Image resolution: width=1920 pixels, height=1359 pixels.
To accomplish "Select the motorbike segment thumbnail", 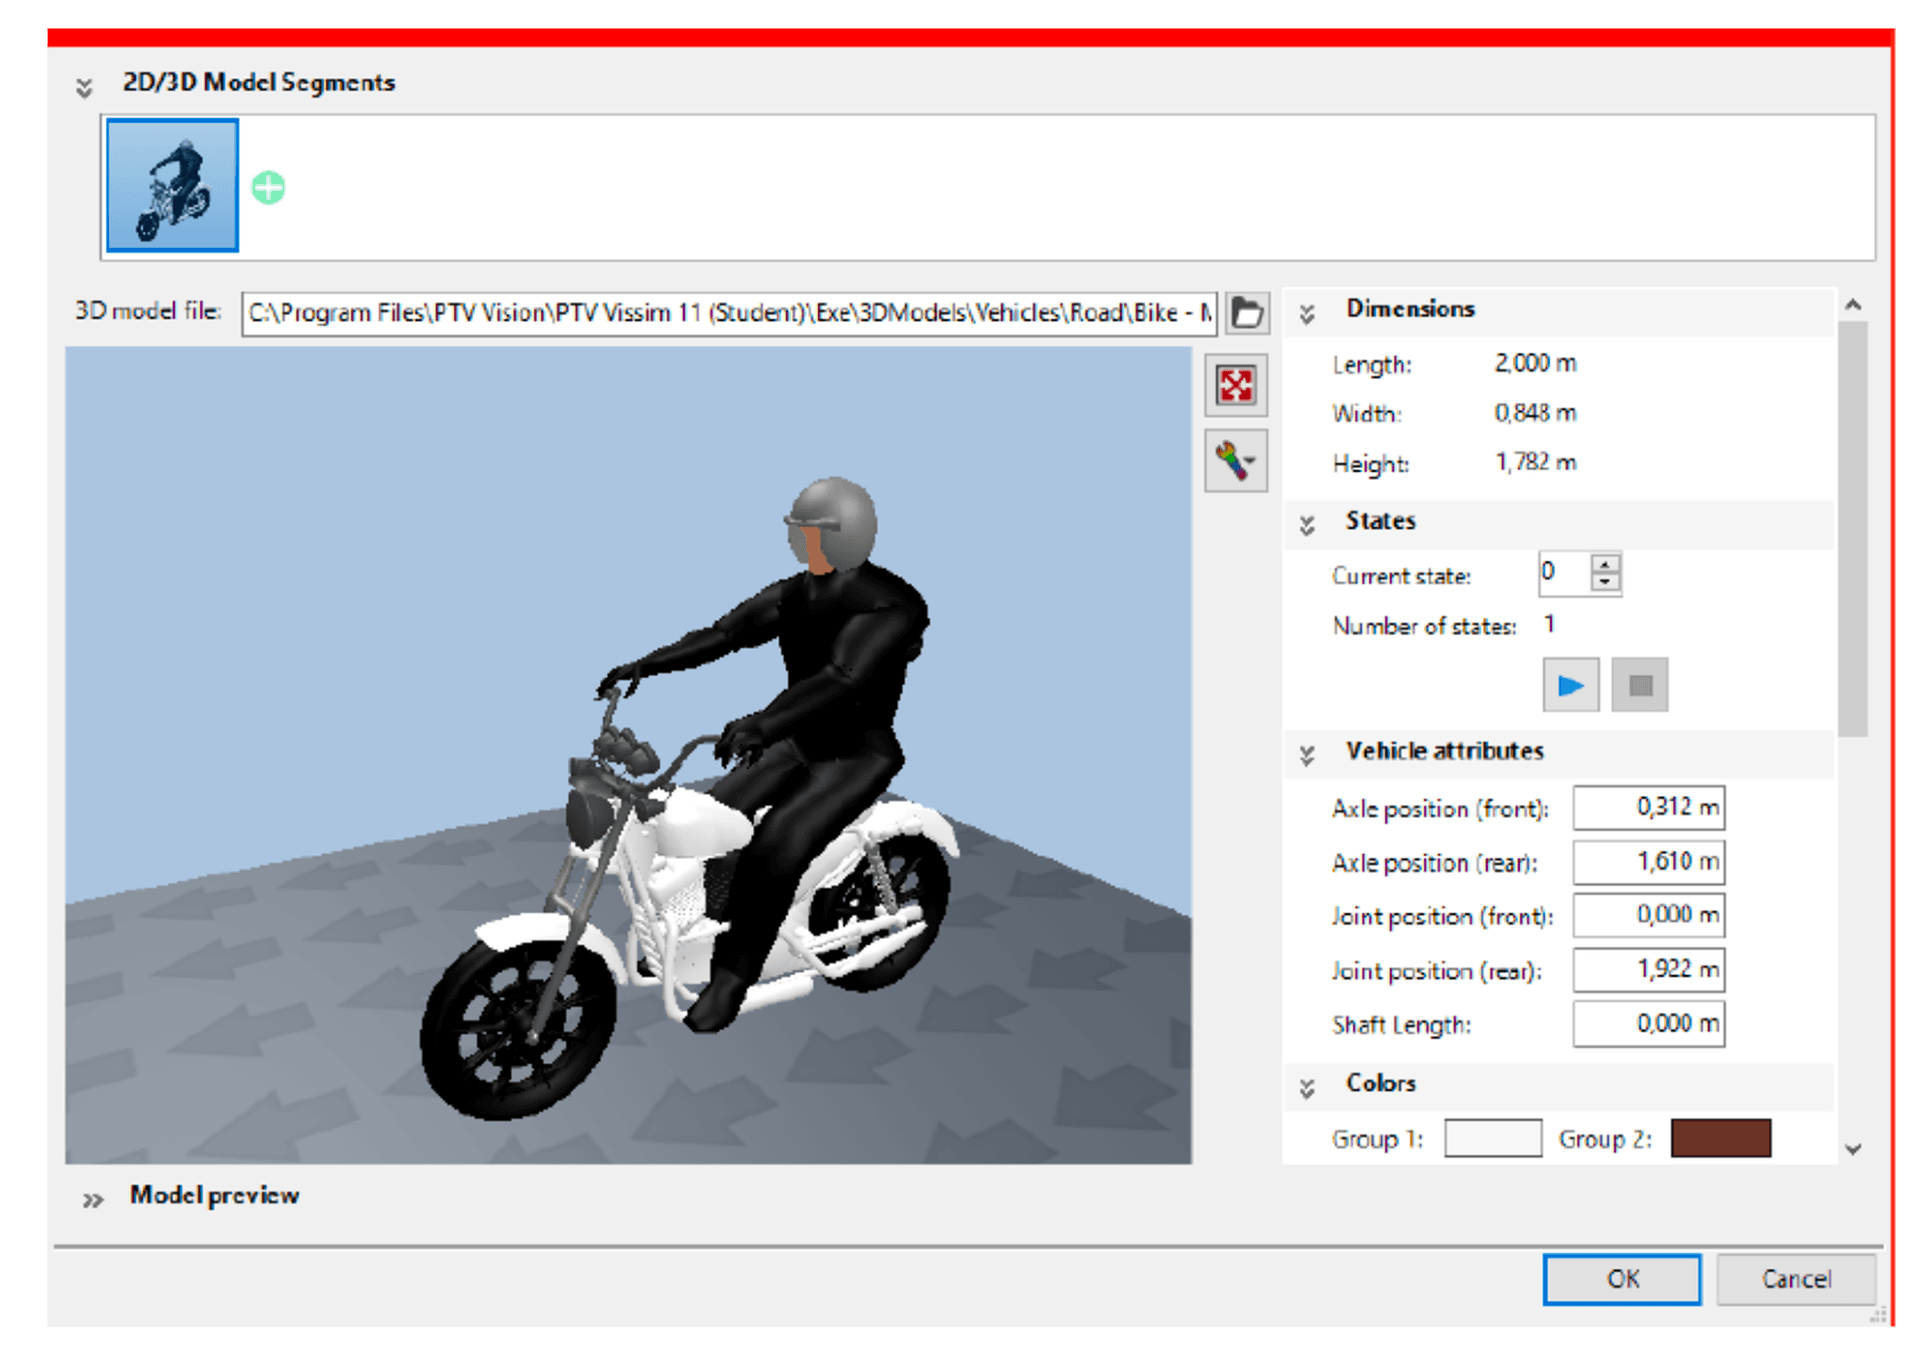I will point(172,186).
